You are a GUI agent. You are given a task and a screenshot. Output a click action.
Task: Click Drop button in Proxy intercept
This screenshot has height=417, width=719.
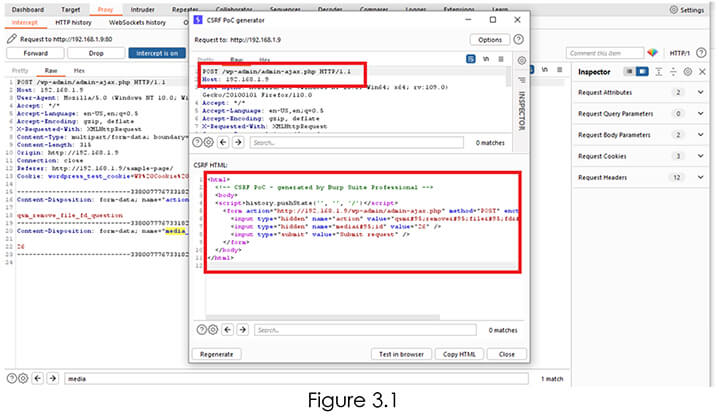tap(96, 53)
